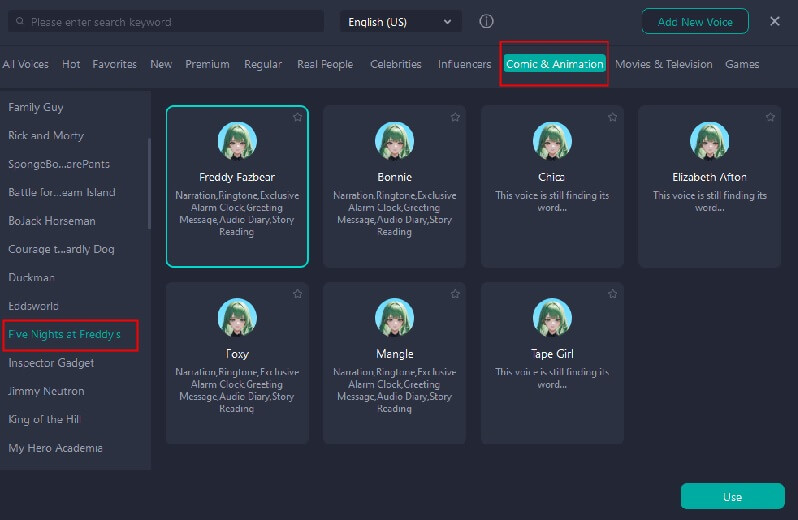Click Freddy Fazbear's avatar image
The width and height of the screenshot is (798, 520).
coord(237,141)
